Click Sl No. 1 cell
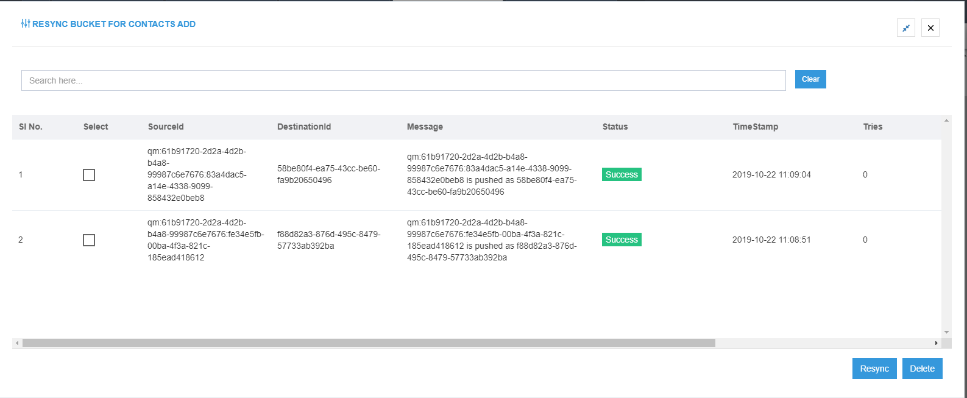 click(x=21, y=175)
